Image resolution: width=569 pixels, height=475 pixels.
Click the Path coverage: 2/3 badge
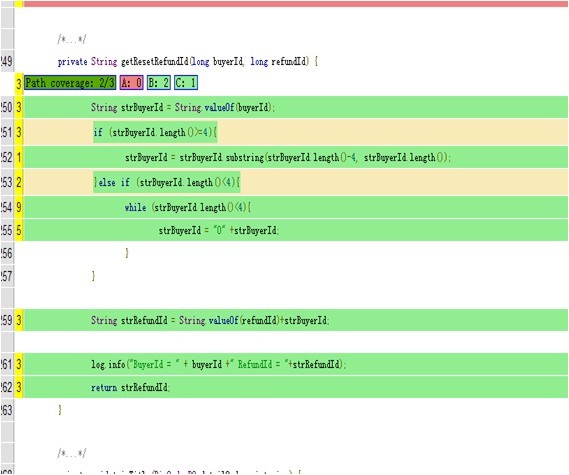70,83
